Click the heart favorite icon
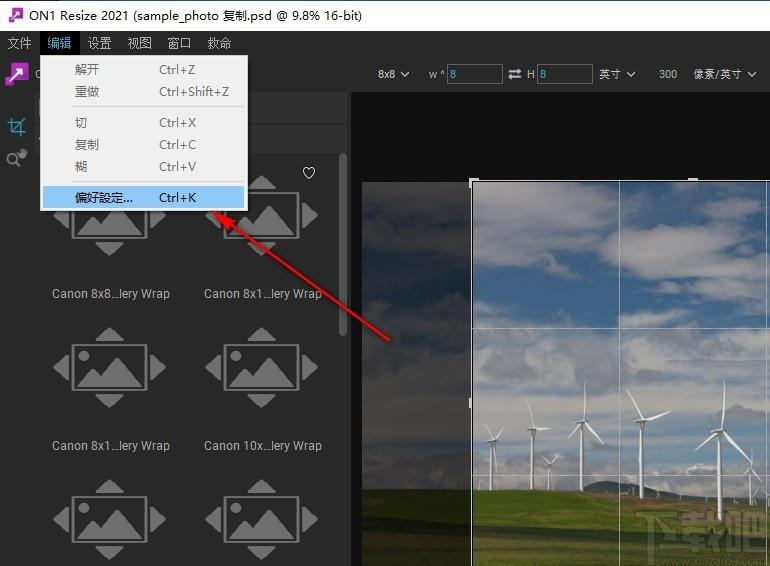Image resolution: width=770 pixels, height=566 pixels. tap(309, 173)
